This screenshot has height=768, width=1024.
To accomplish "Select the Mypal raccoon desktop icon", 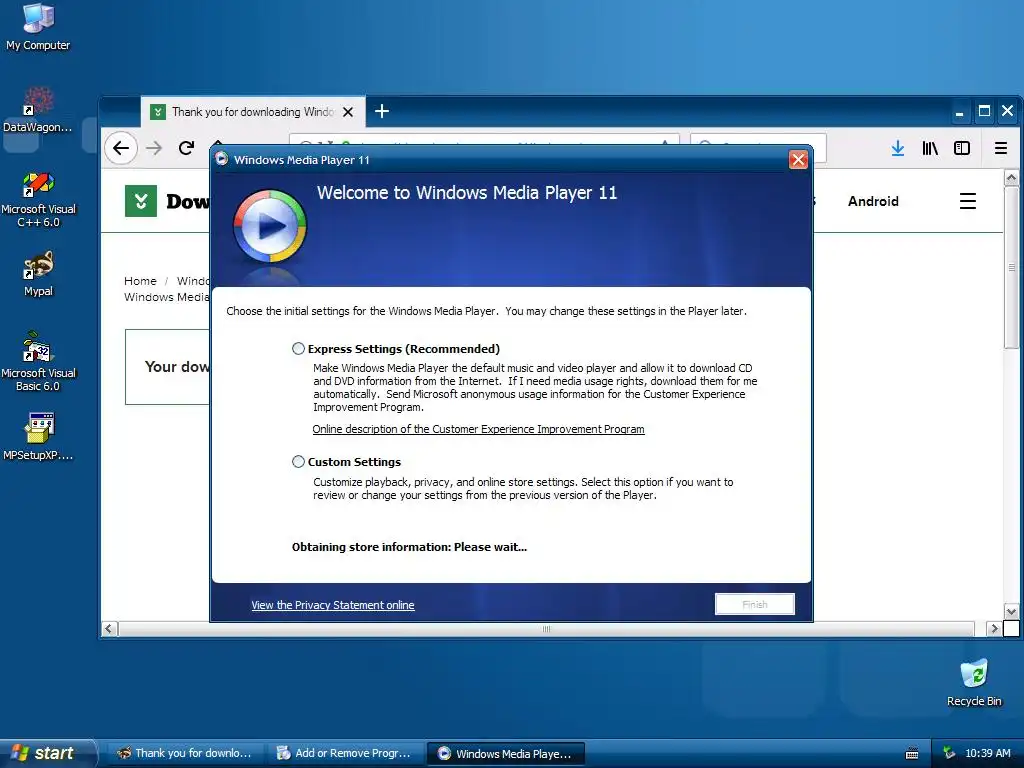I will pyautogui.click(x=38, y=274).
